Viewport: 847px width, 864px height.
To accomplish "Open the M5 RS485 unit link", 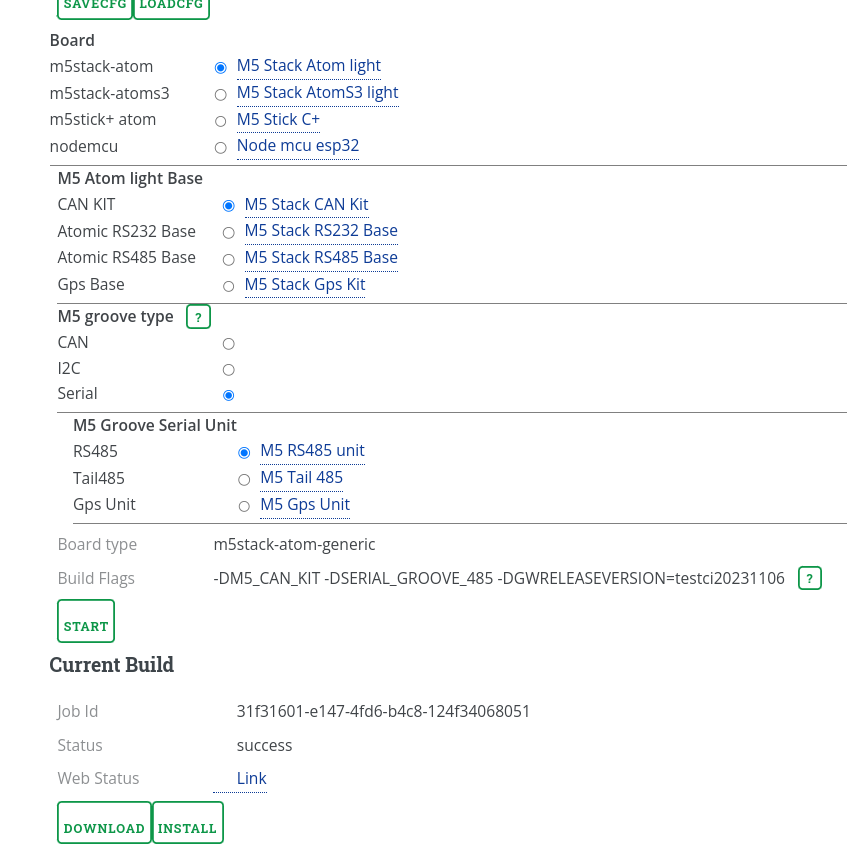I will [x=312, y=451].
